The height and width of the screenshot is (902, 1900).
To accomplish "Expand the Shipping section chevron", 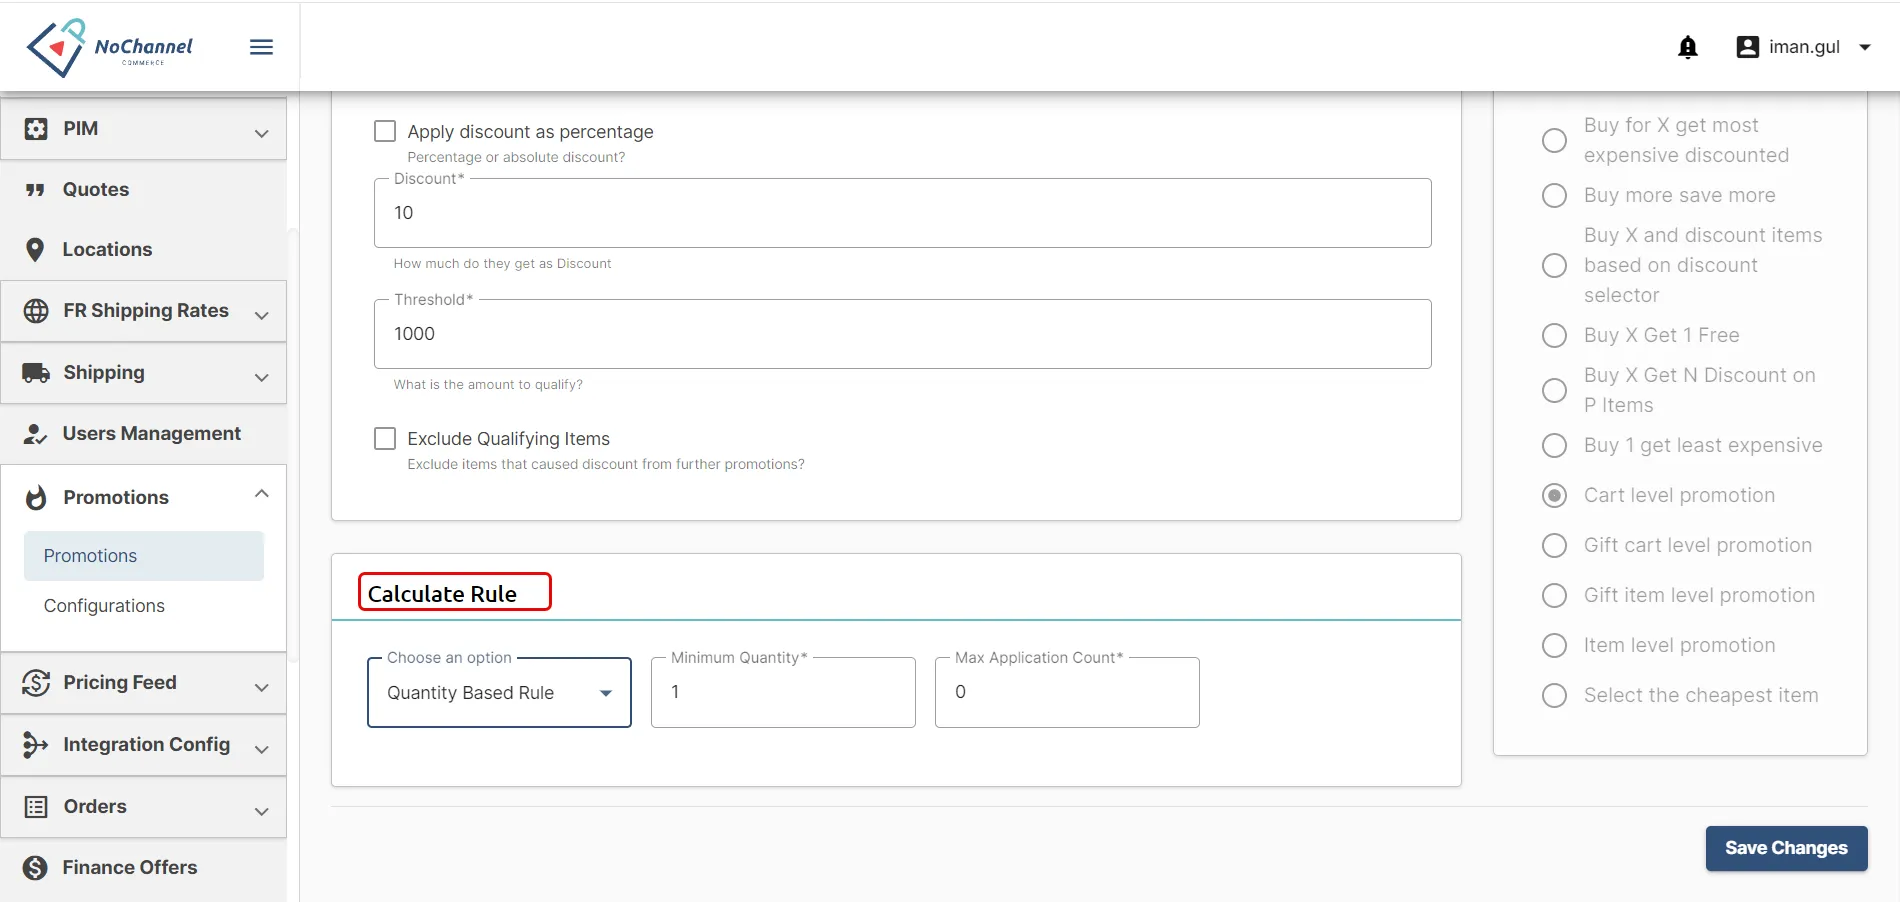I will (262, 377).
